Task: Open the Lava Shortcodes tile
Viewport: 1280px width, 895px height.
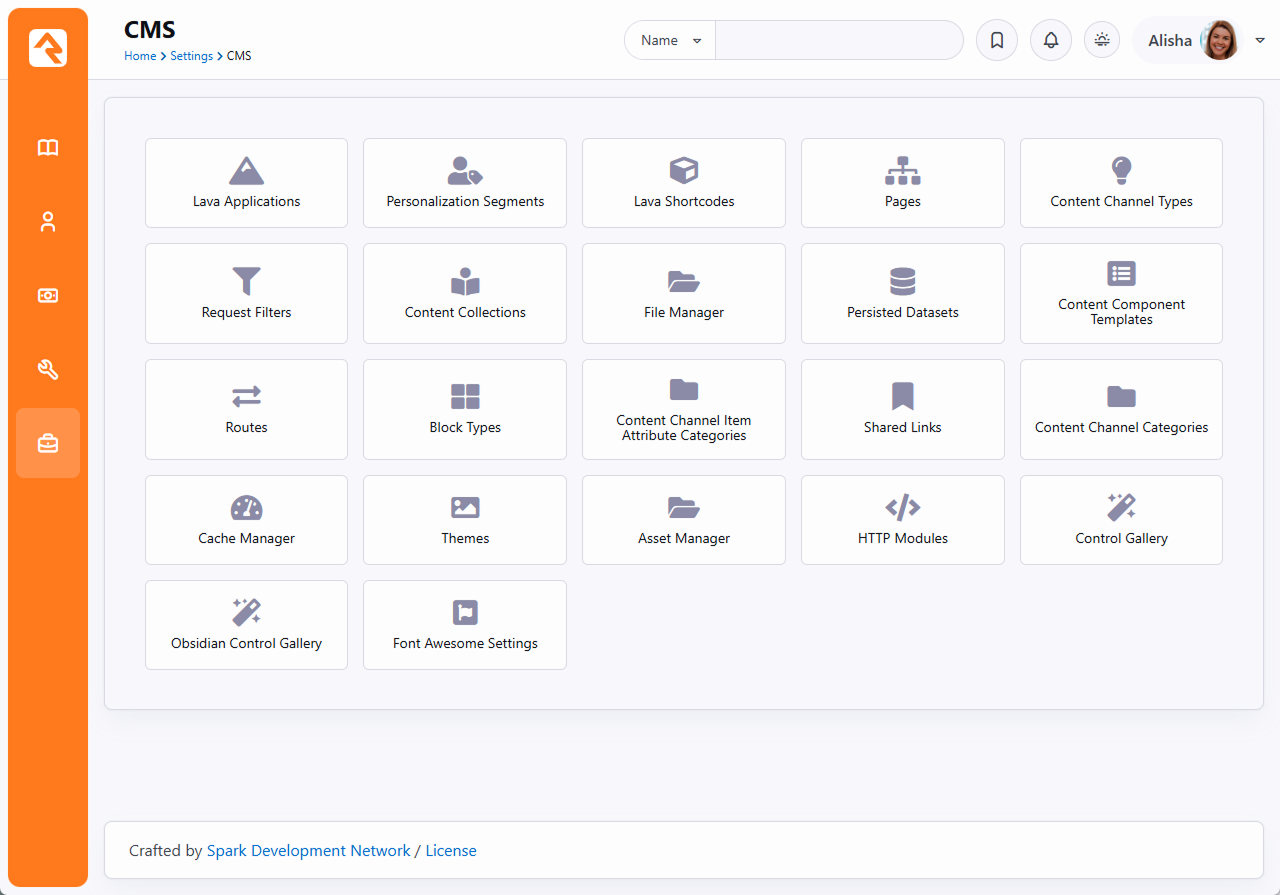Action: tap(684, 183)
